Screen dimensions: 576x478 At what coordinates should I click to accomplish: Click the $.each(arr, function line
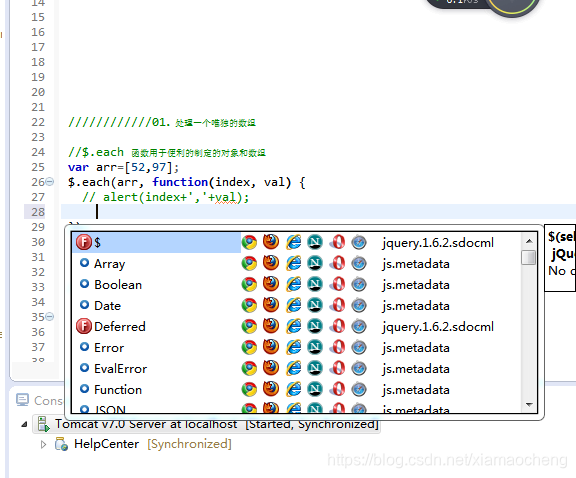pyautogui.click(x=187, y=182)
